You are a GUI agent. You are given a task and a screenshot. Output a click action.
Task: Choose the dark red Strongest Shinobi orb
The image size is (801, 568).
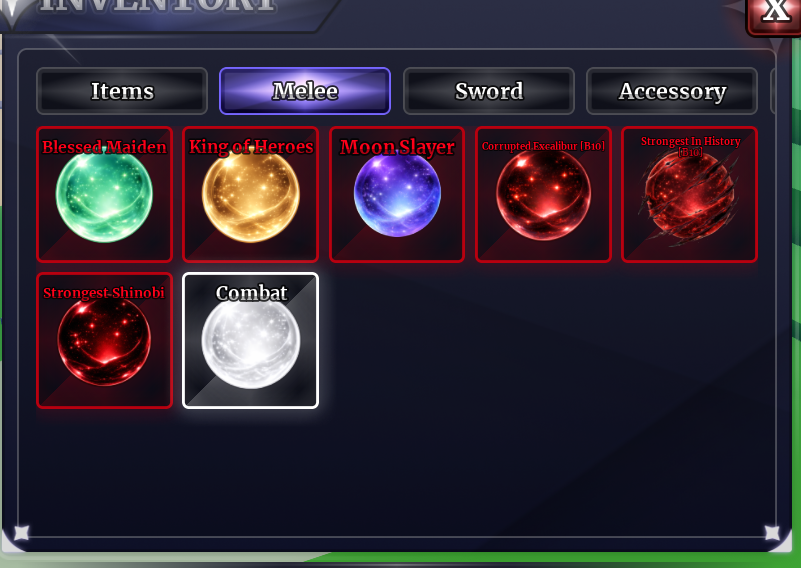[104, 341]
